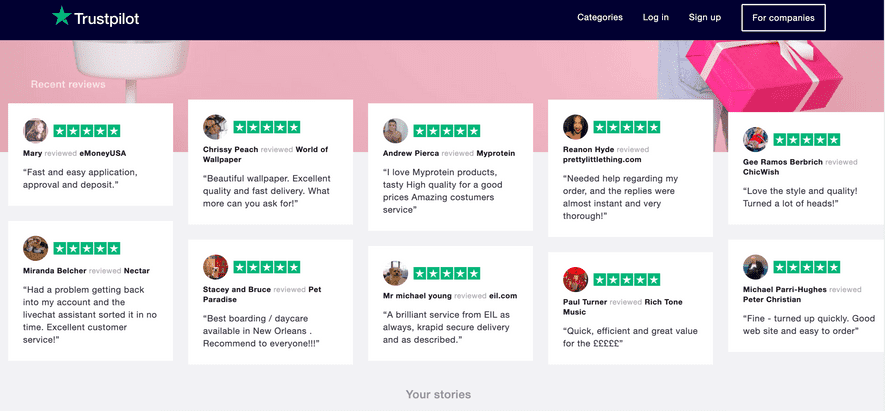Click Chrissy Peach's profile avatar
The height and width of the screenshot is (411, 885).
coord(216,127)
